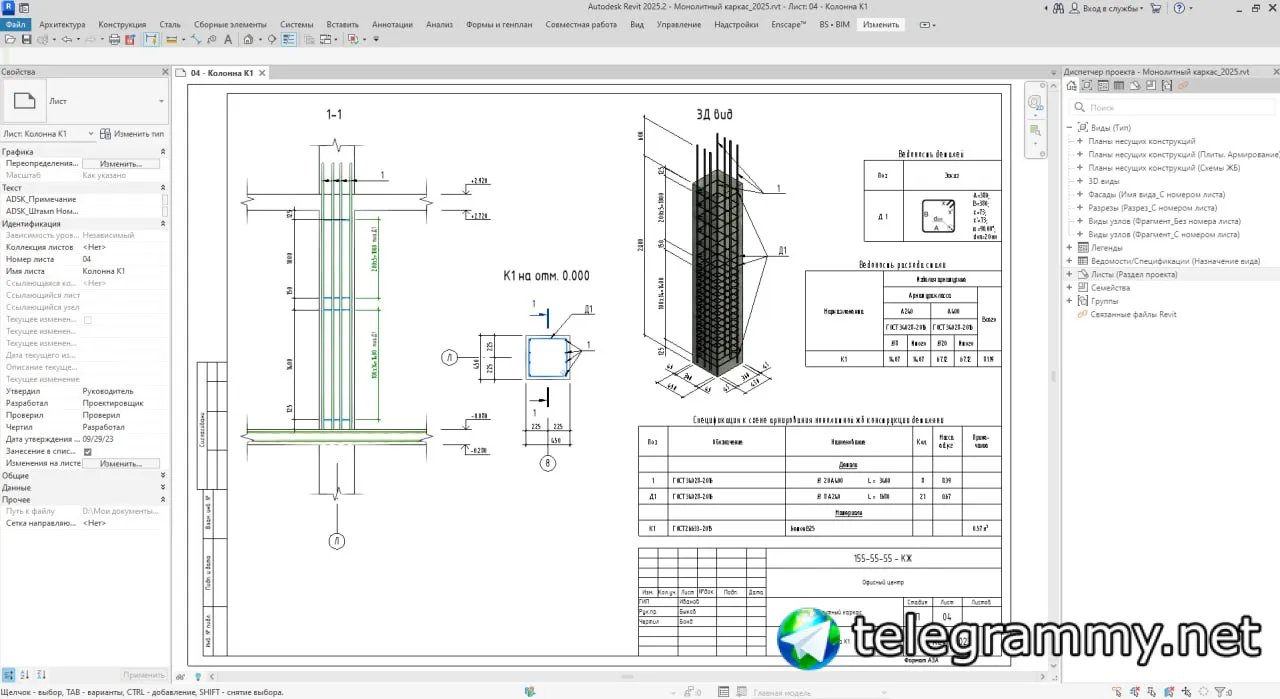The height and width of the screenshot is (699, 1280).
Task: Expand the 'Данные' section in Properties
Action: [163, 488]
